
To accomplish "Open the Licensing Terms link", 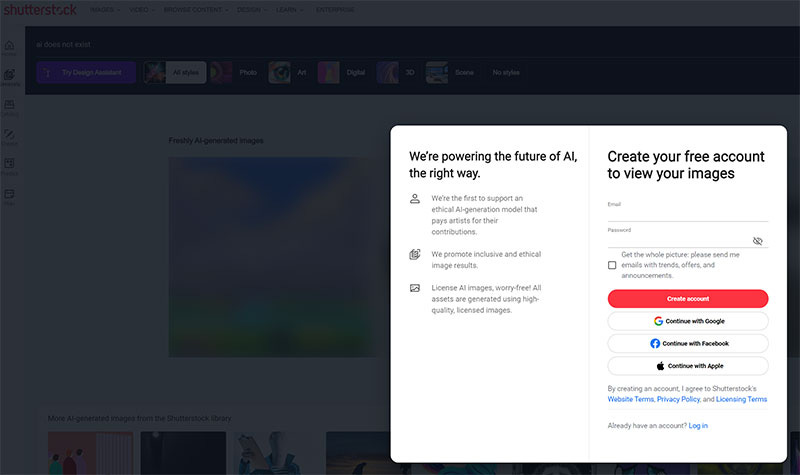I will (x=741, y=399).
